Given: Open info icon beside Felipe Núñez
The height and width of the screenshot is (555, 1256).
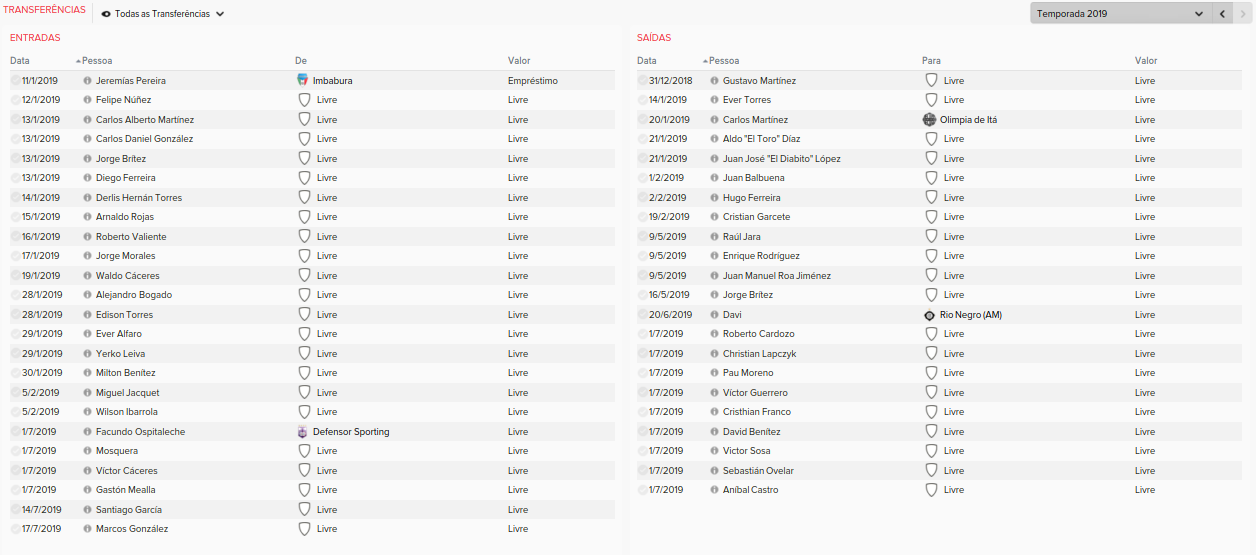Looking at the screenshot, I should point(87,100).
